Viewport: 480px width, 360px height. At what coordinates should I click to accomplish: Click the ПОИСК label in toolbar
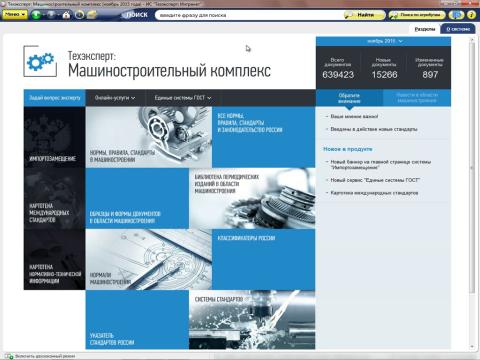click(x=137, y=15)
